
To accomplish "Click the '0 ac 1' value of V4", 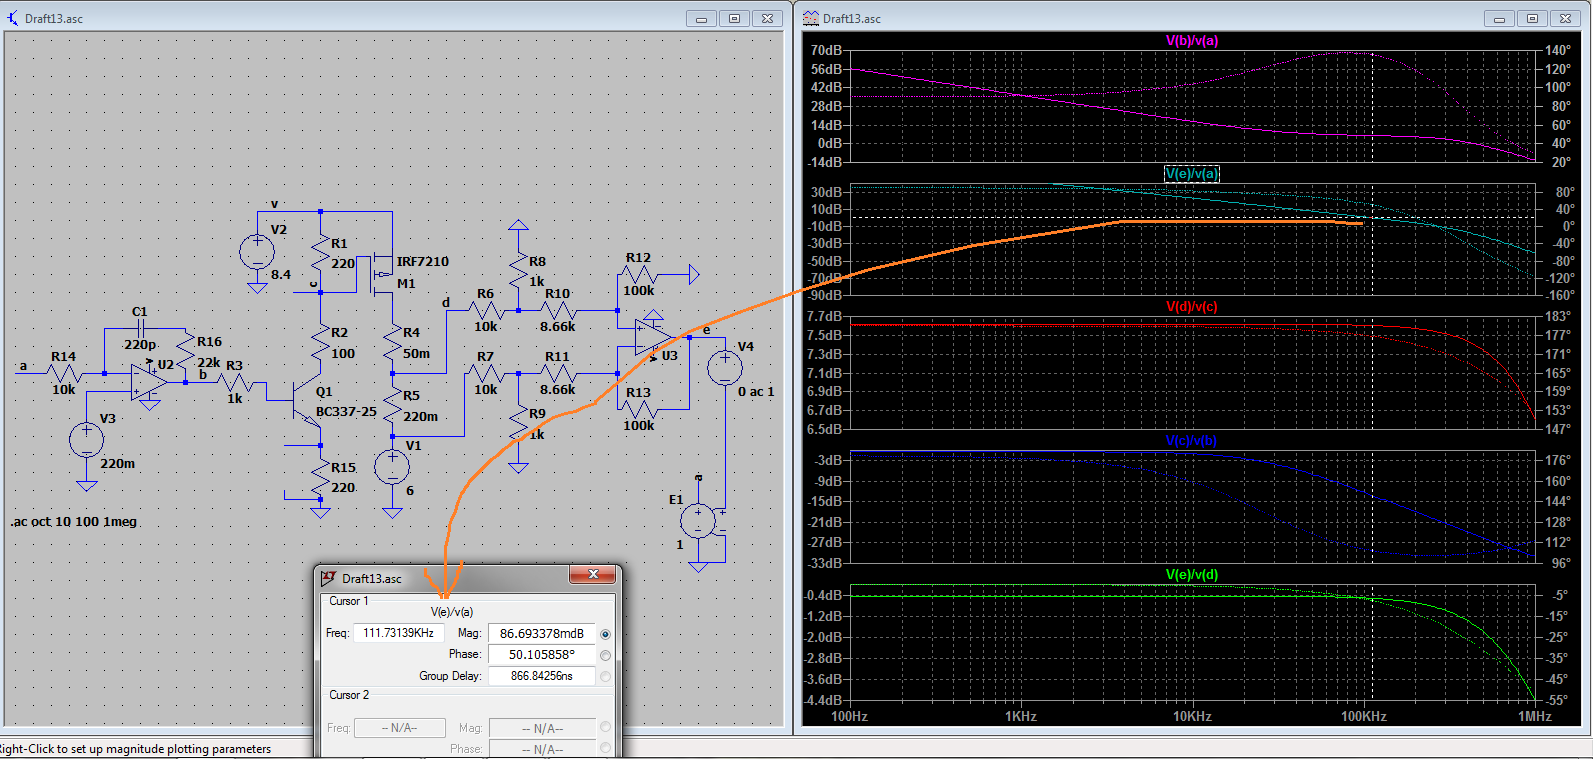I will pos(756,392).
